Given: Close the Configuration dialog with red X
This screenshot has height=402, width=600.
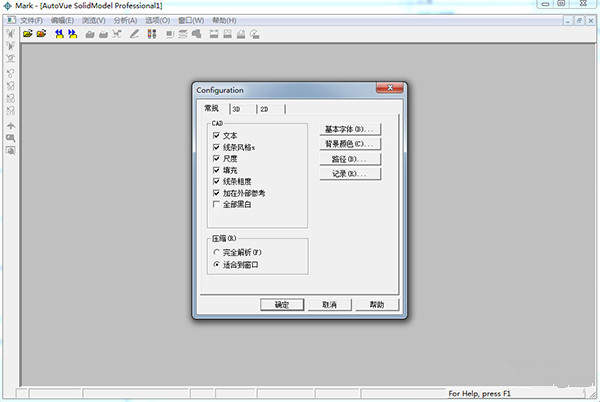Looking at the screenshot, I should [x=390, y=88].
